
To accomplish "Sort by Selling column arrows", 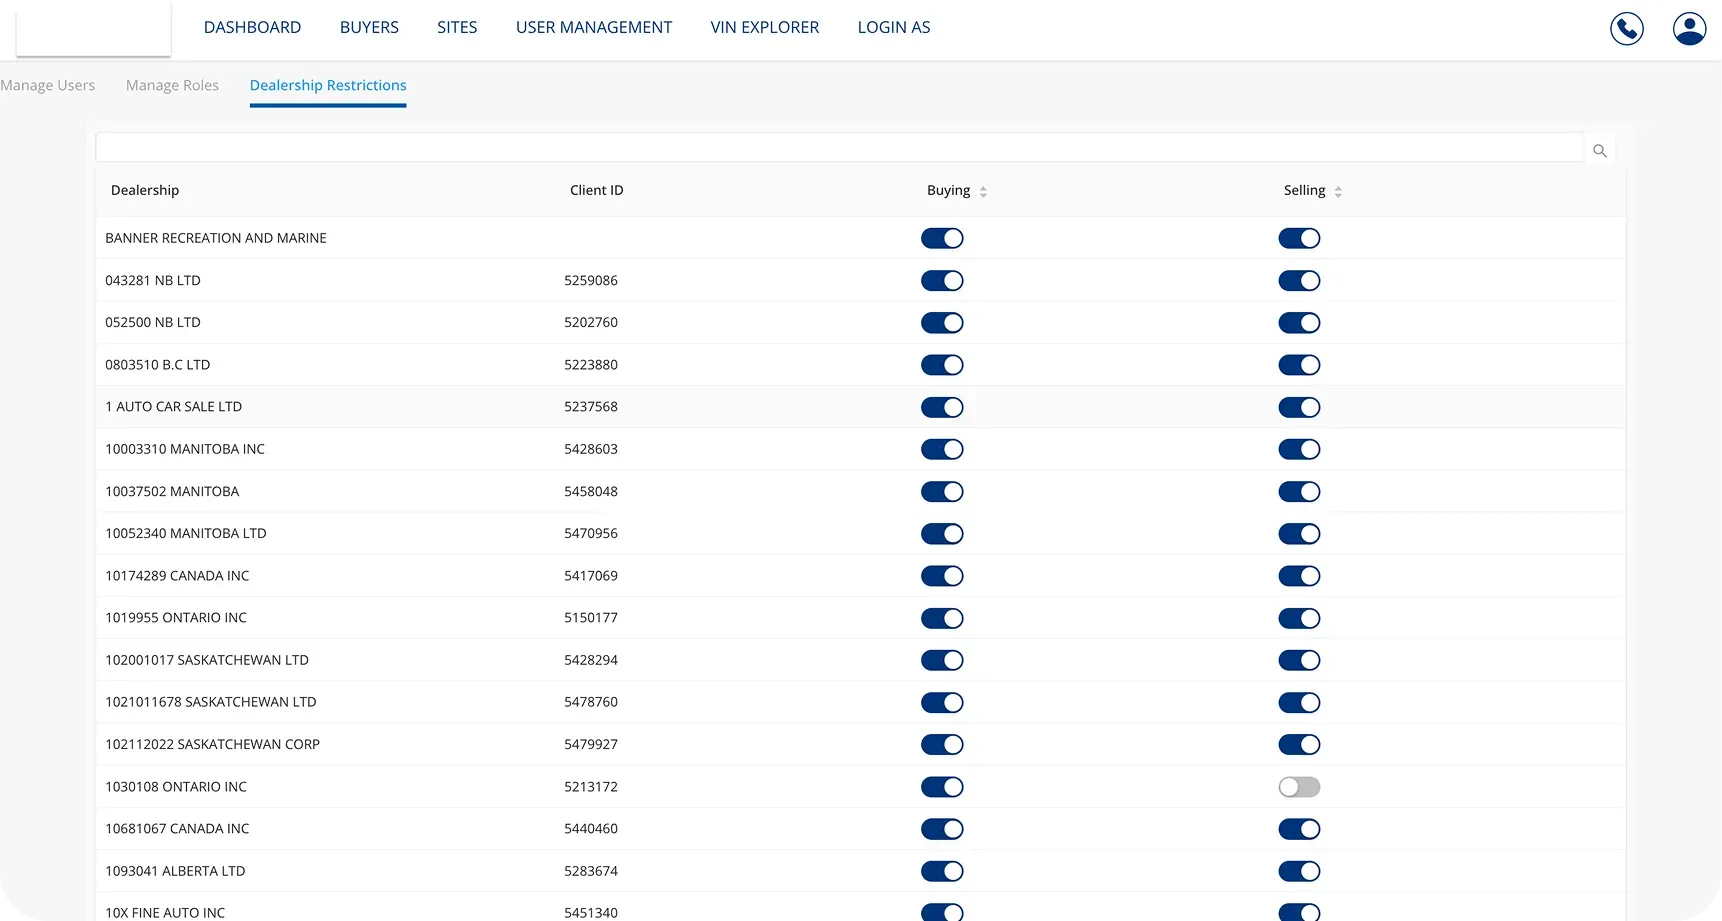I will click(x=1338, y=192).
